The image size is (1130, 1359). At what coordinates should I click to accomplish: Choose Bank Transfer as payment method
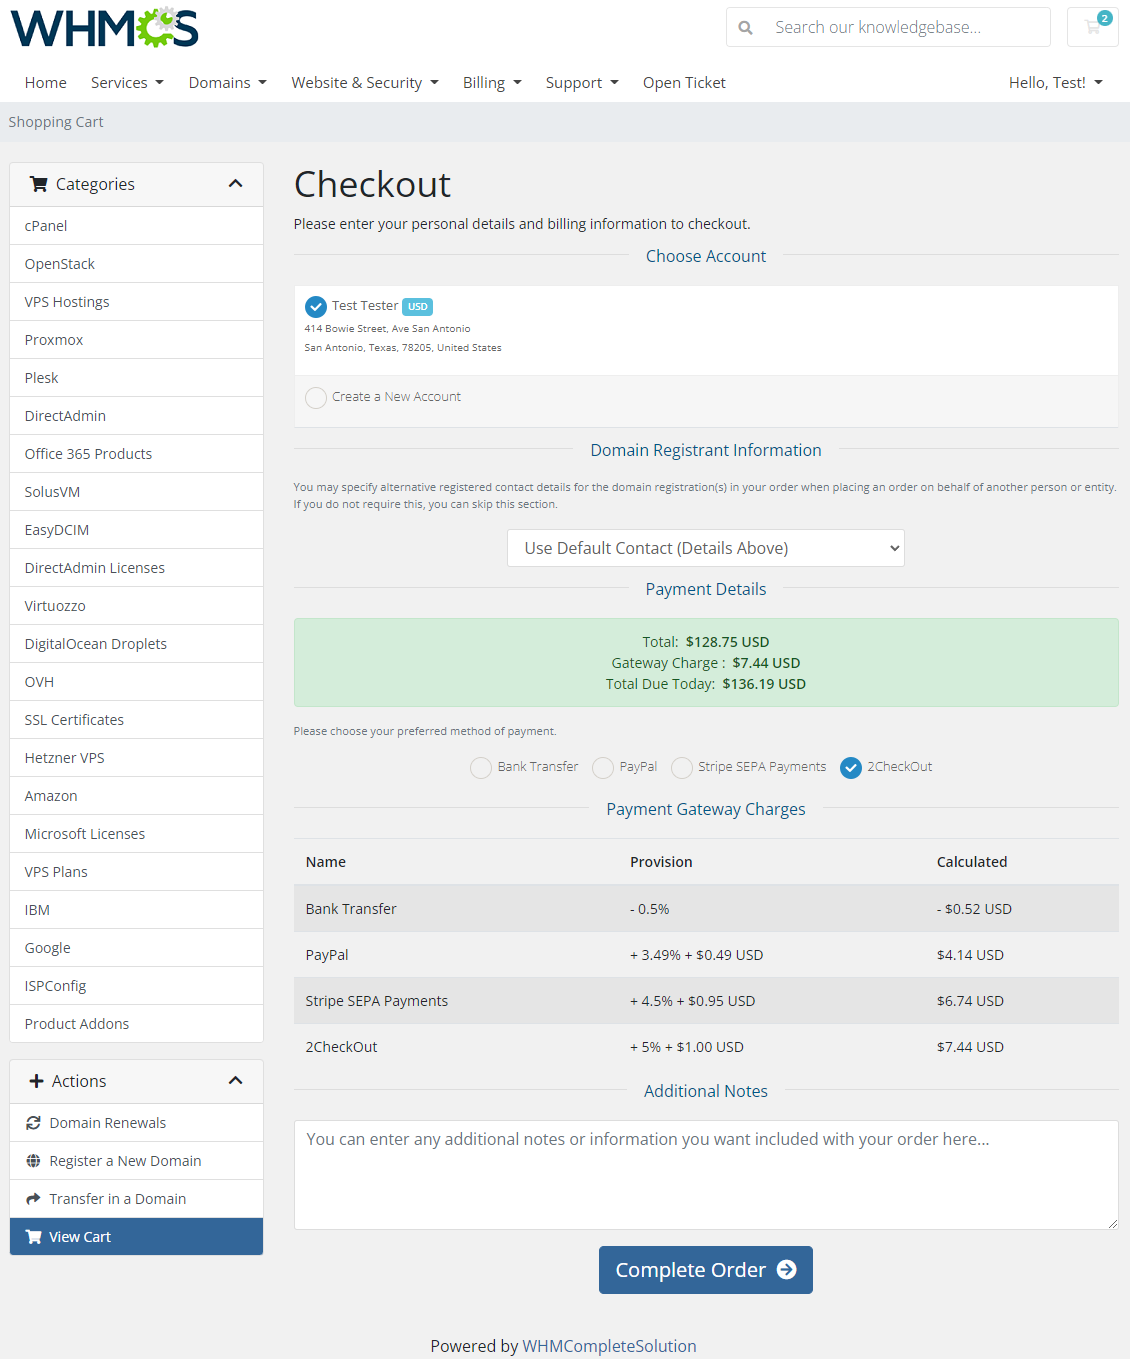[480, 767]
